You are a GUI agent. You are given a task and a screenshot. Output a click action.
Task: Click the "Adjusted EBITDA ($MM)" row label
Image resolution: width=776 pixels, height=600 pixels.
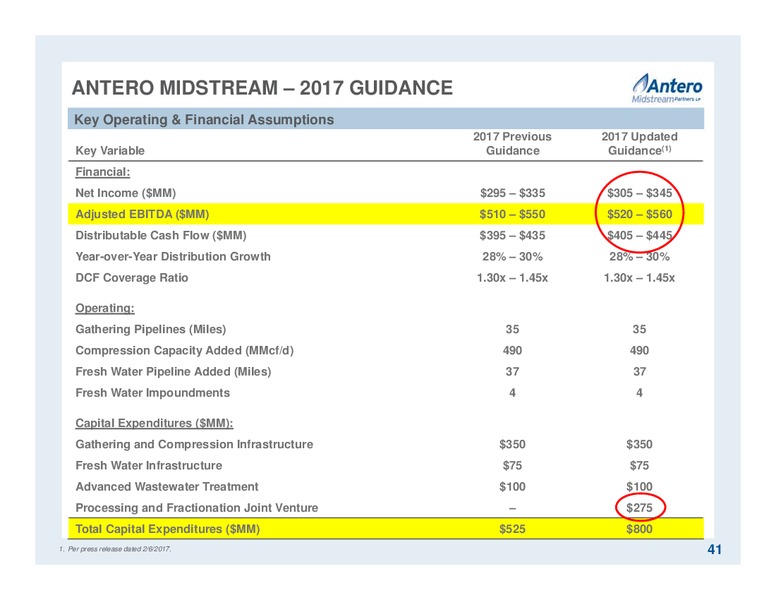point(142,214)
